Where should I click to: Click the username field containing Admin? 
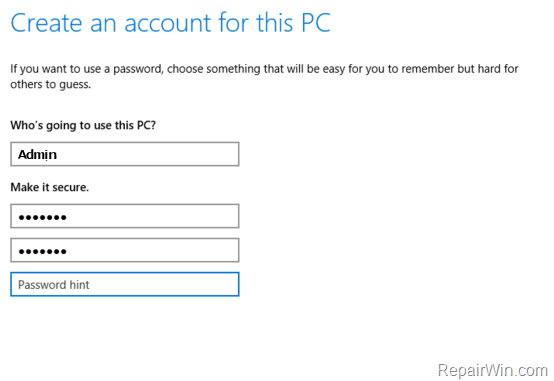click(125, 154)
